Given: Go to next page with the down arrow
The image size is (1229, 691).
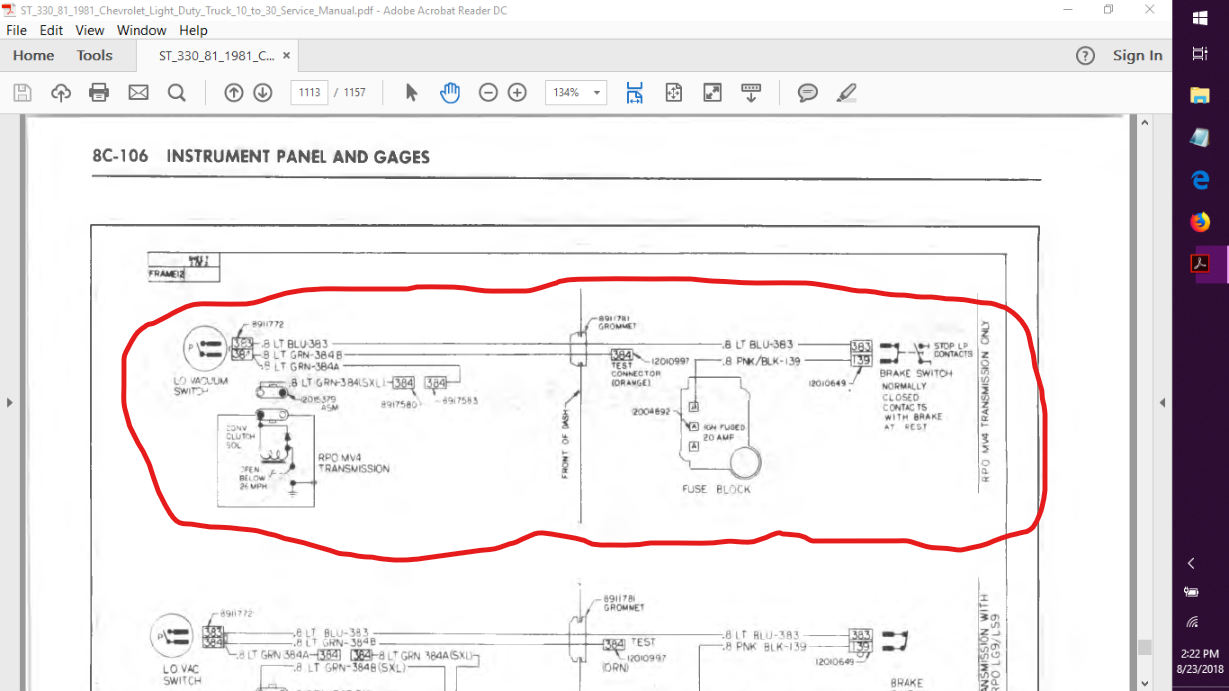Looking at the screenshot, I should pyautogui.click(x=263, y=93).
